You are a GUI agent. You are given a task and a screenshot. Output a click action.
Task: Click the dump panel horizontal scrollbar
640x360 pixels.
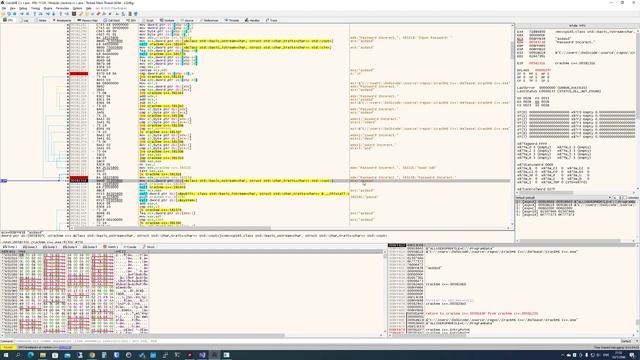tap(192, 336)
